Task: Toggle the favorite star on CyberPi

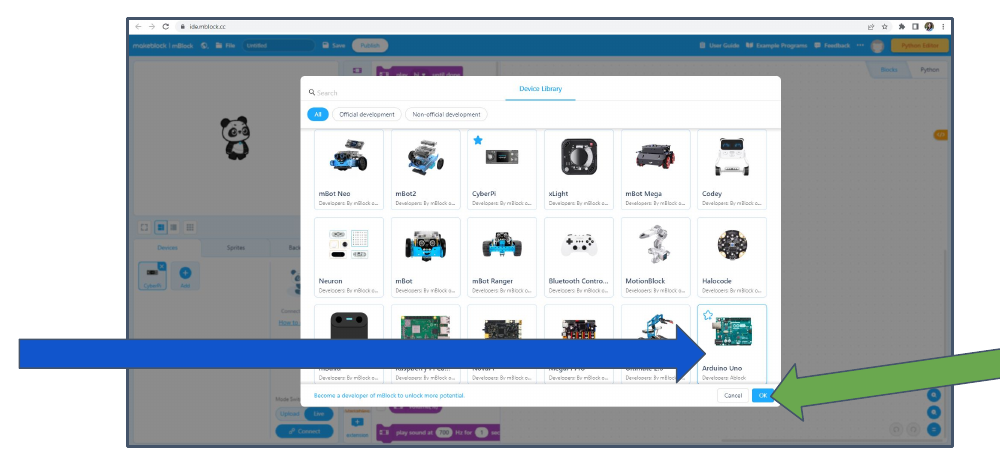Action: point(478,140)
